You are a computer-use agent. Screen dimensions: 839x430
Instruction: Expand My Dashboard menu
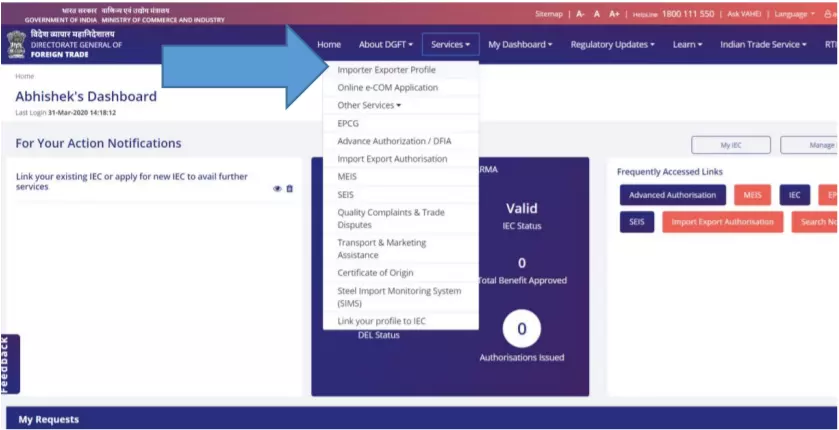coord(520,45)
